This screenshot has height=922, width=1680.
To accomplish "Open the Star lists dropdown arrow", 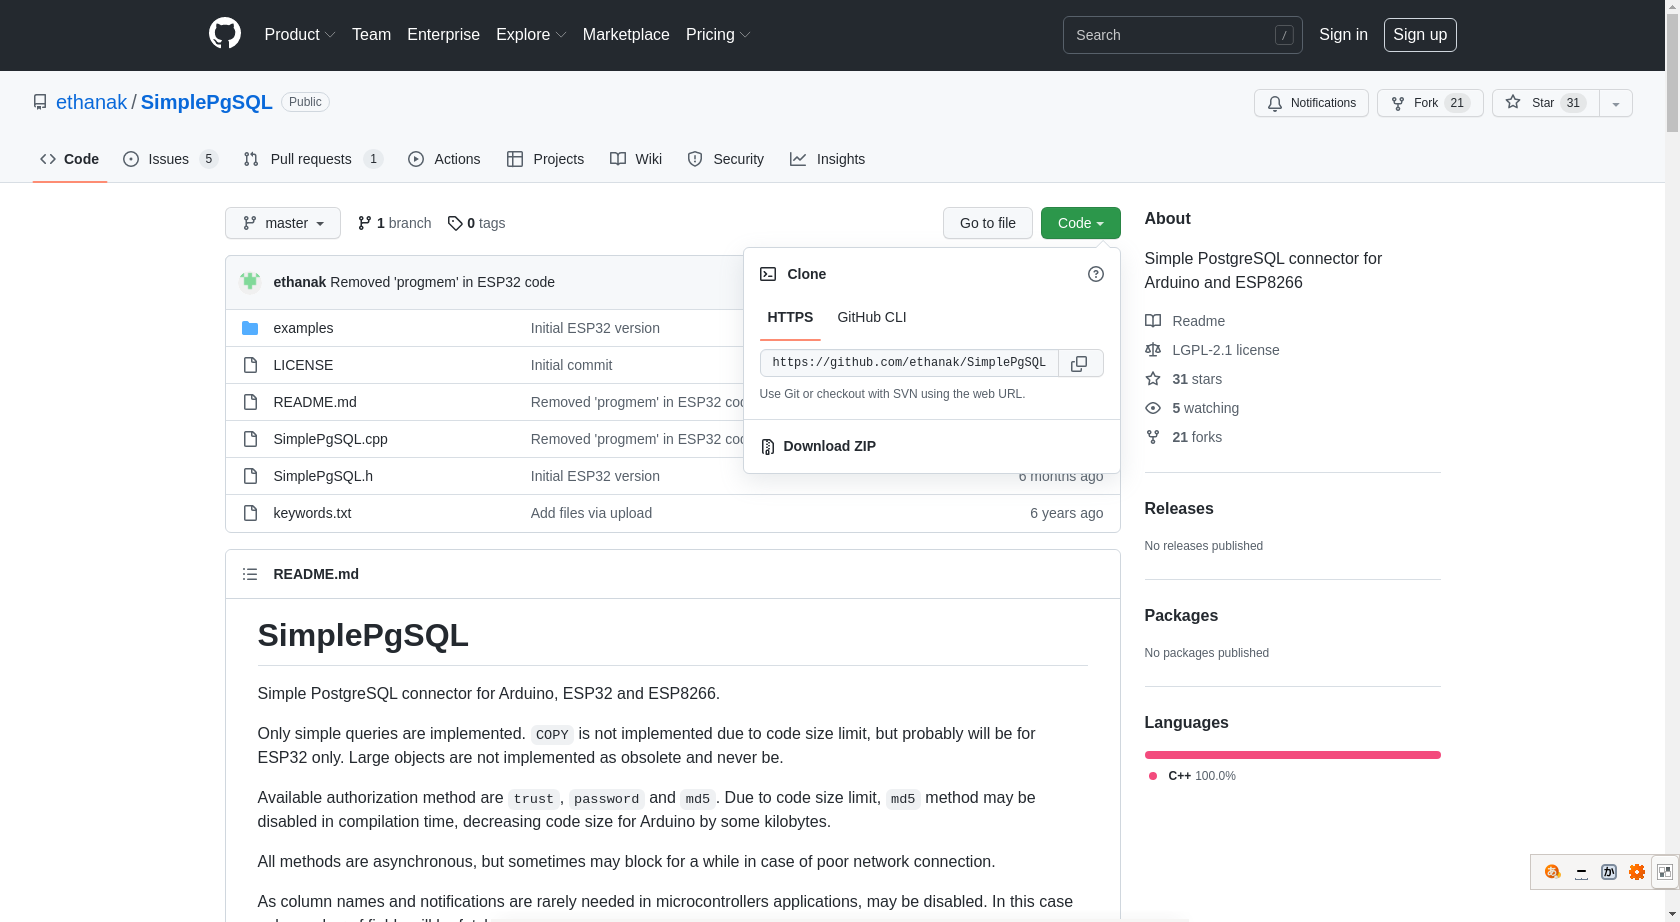I will click(1616, 103).
